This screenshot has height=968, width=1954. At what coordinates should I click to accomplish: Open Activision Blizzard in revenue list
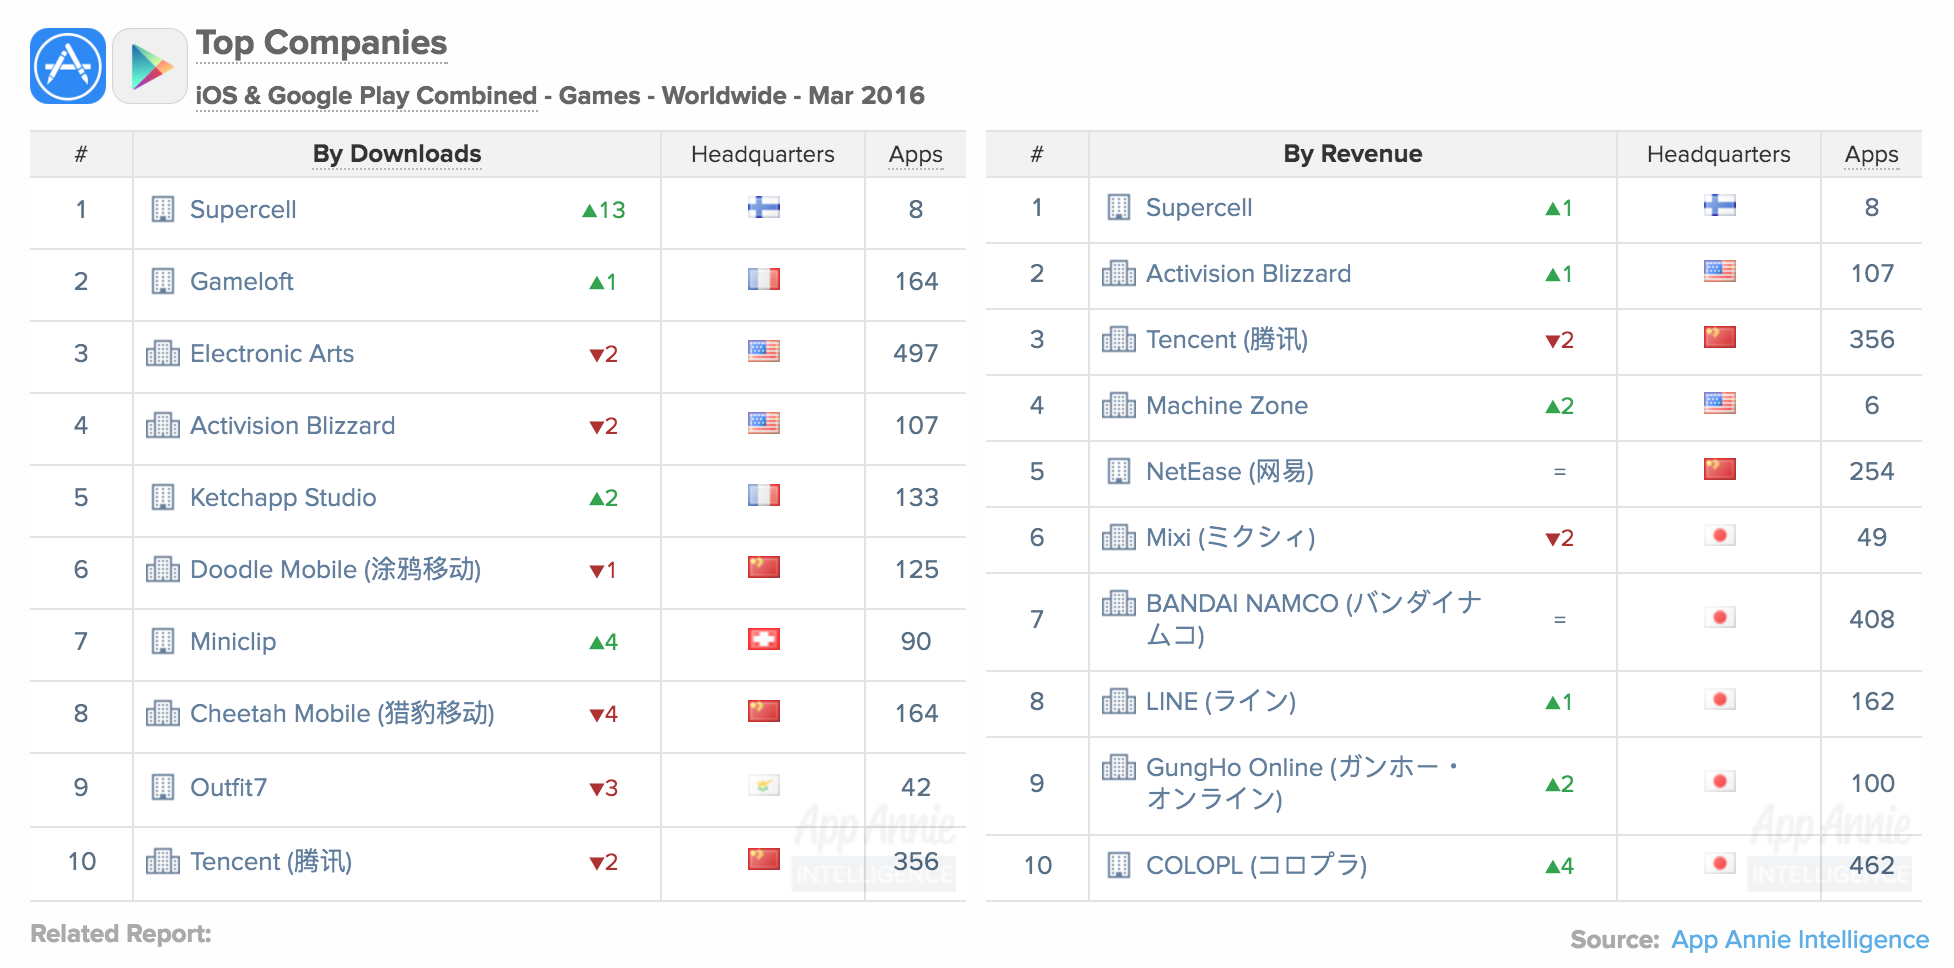pos(1248,274)
